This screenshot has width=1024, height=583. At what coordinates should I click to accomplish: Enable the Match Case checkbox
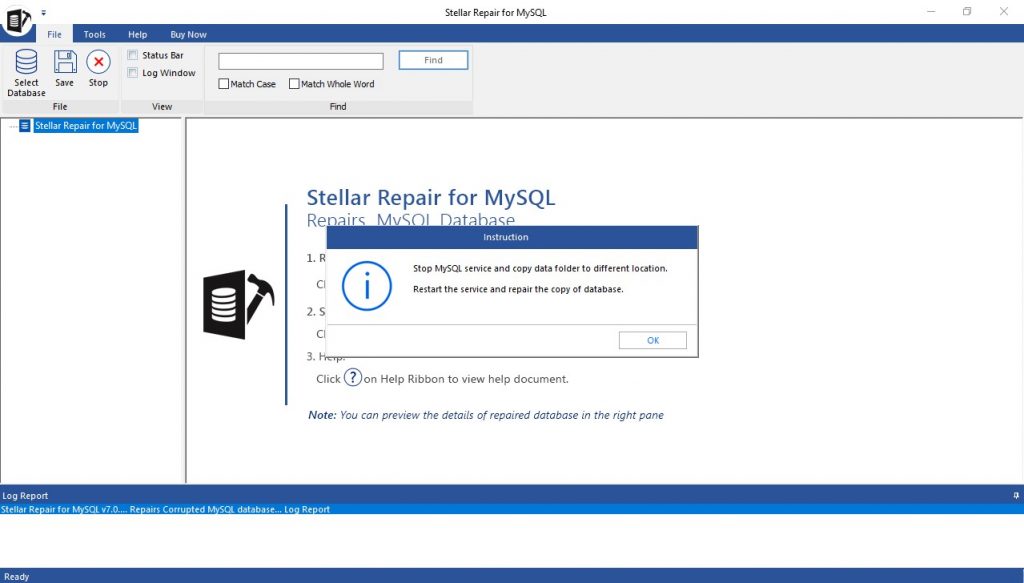tap(223, 84)
